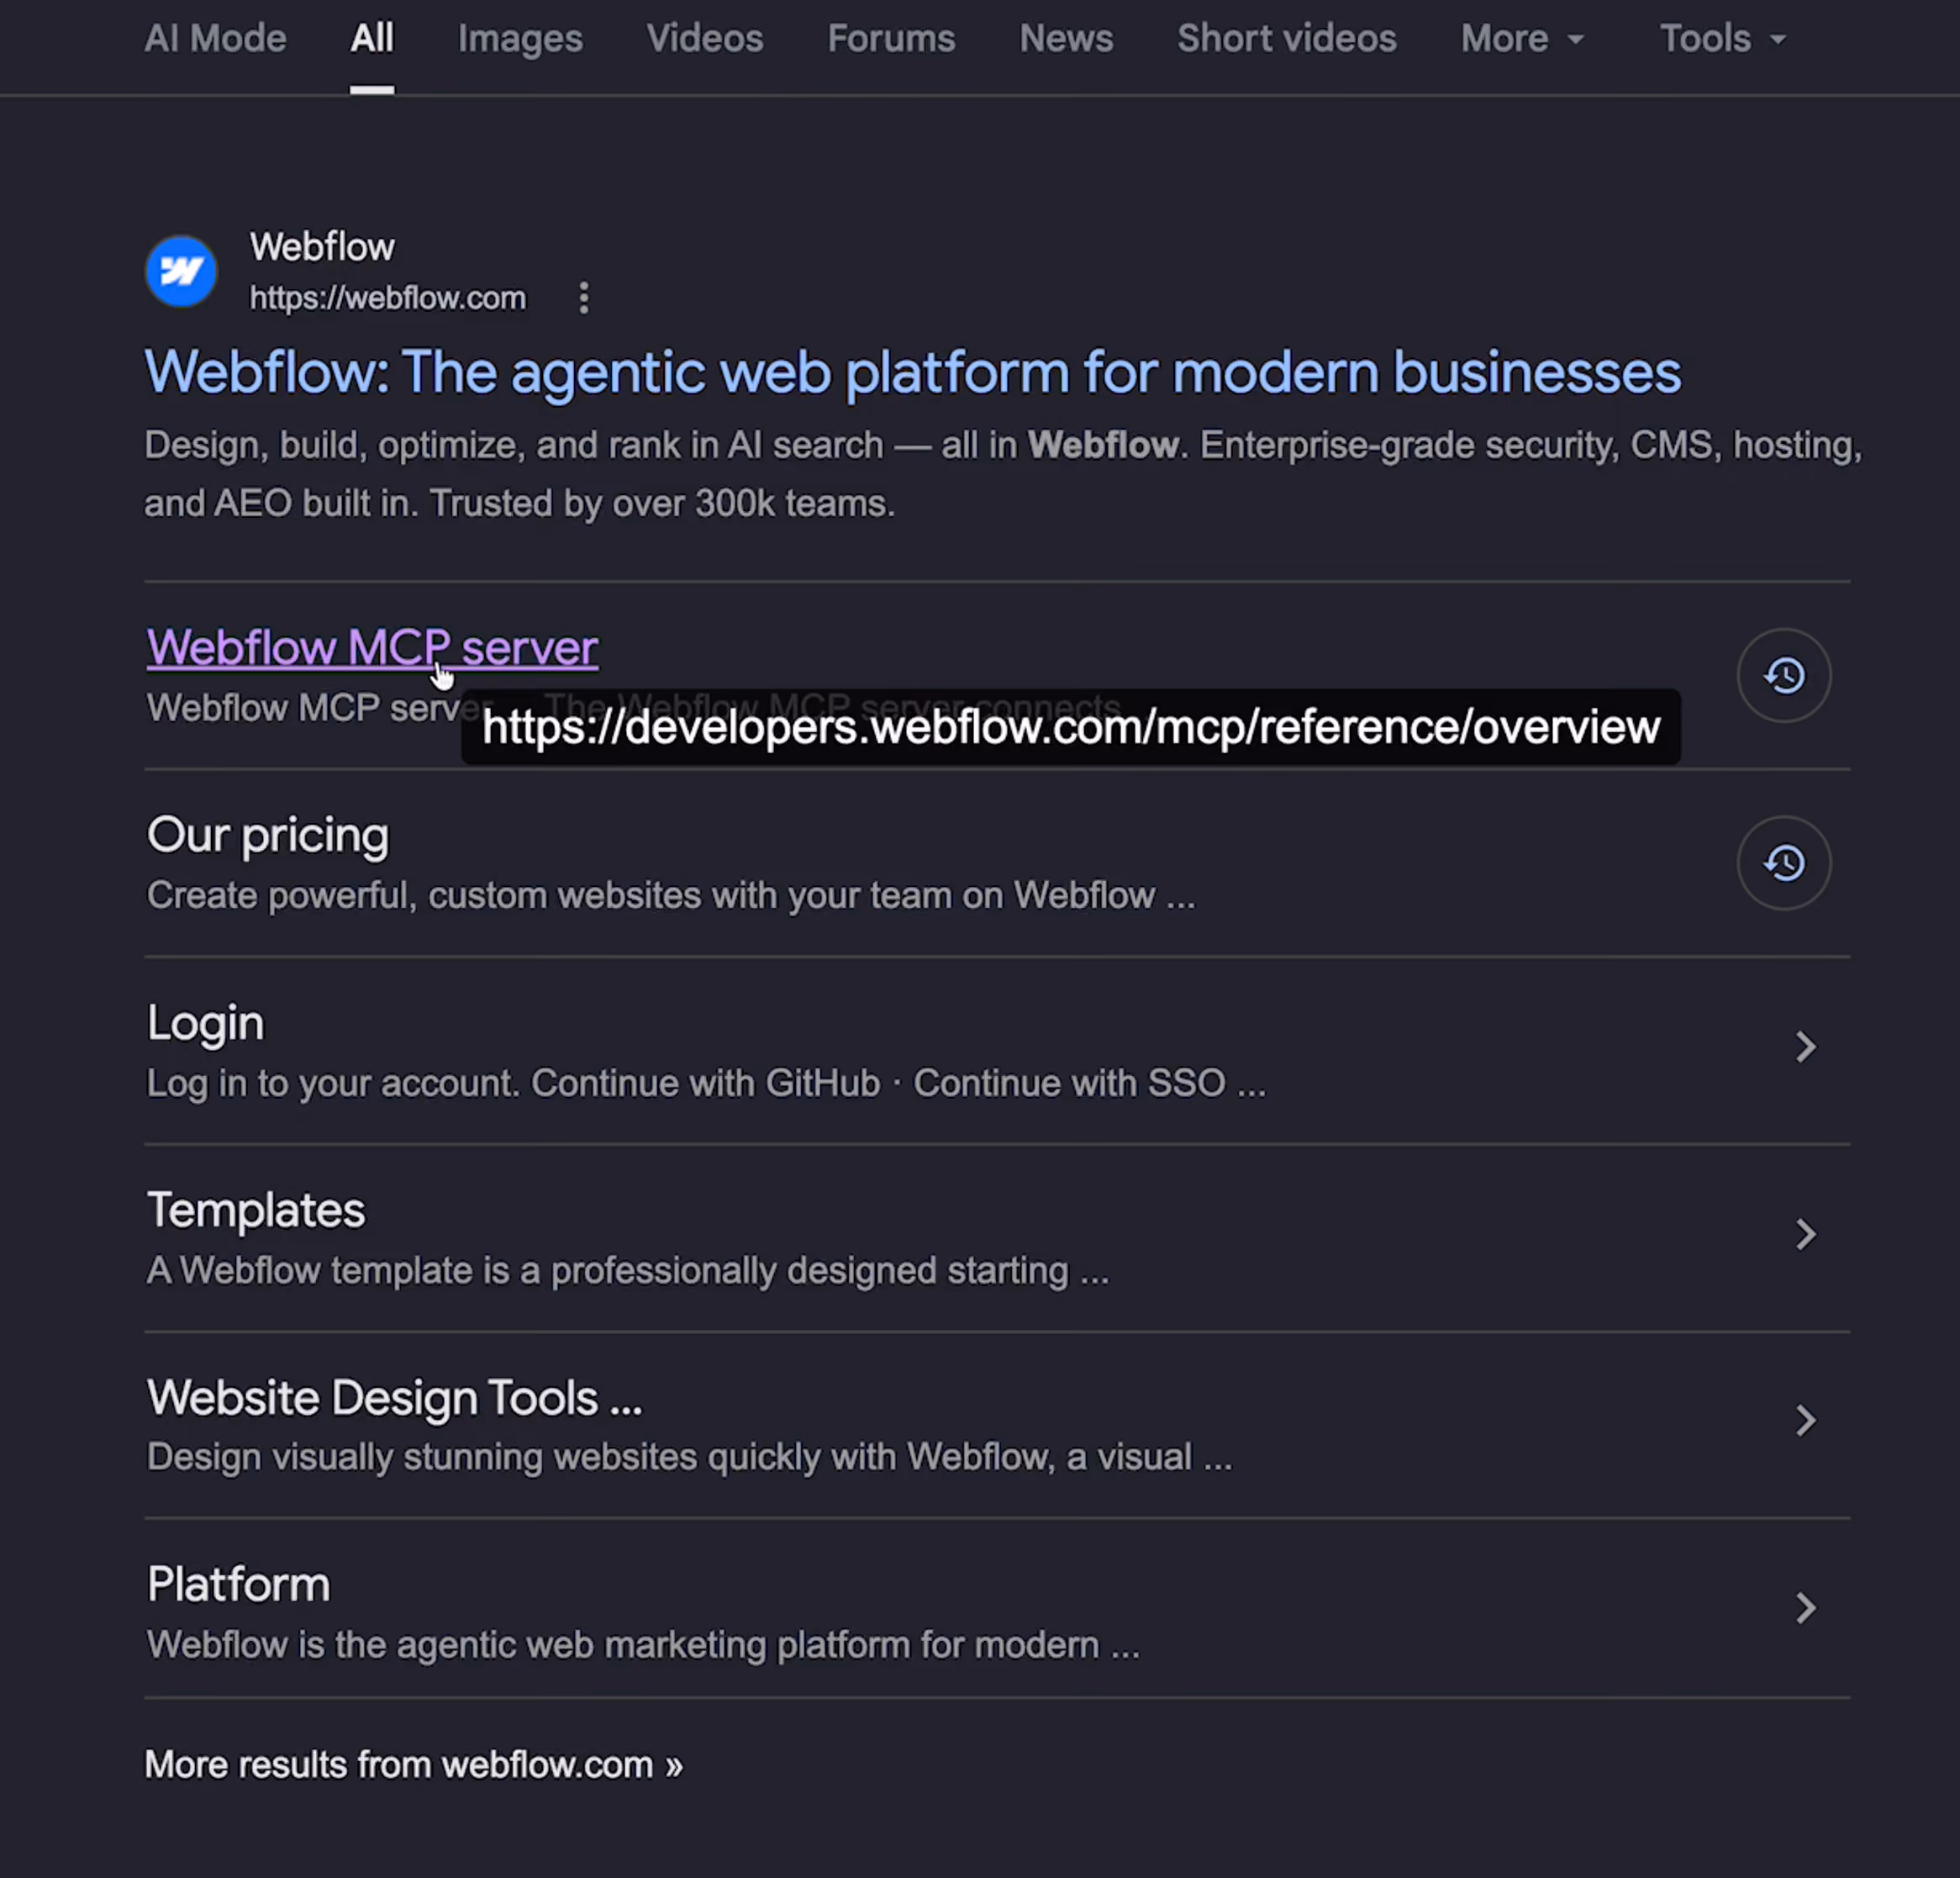1960x1878 pixels.
Task: Click snippet text 'Trusted by over 300k teams'
Action: pyautogui.click(x=658, y=503)
